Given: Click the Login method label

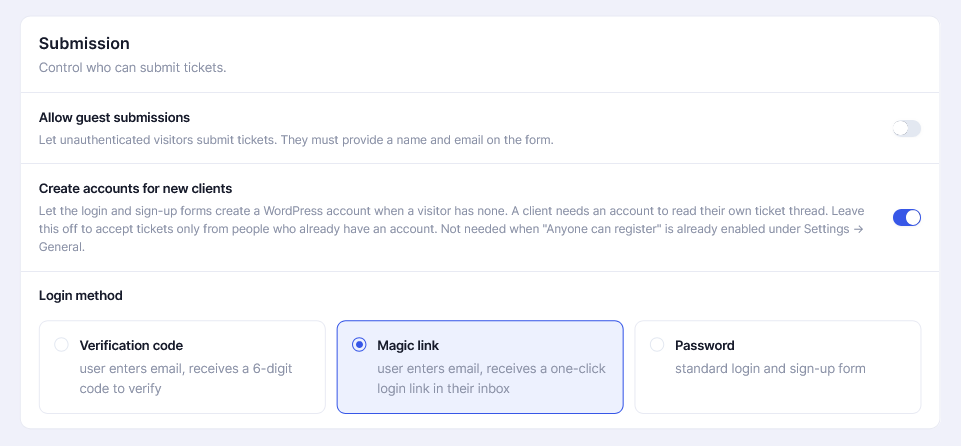Looking at the screenshot, I should coord(80,296).
